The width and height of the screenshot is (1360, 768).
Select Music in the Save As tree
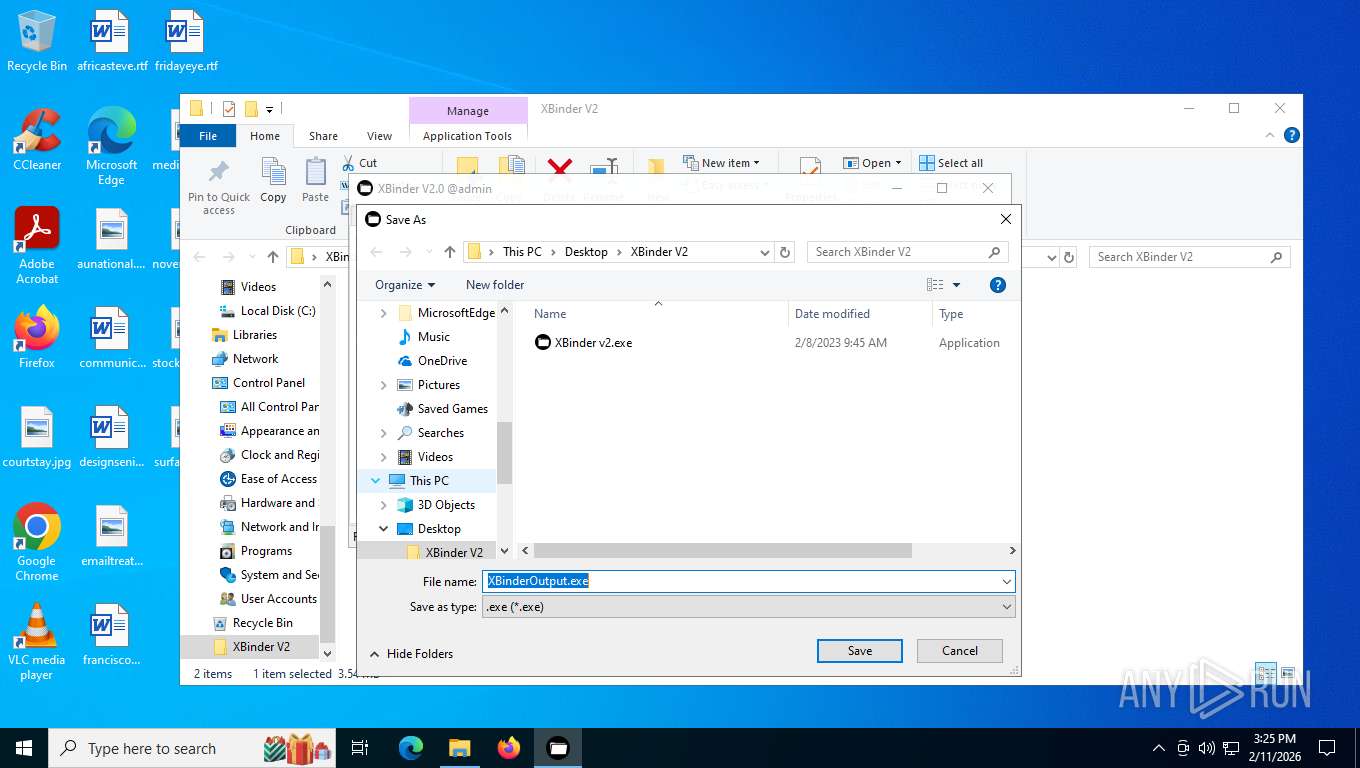(x=434, y=337)
